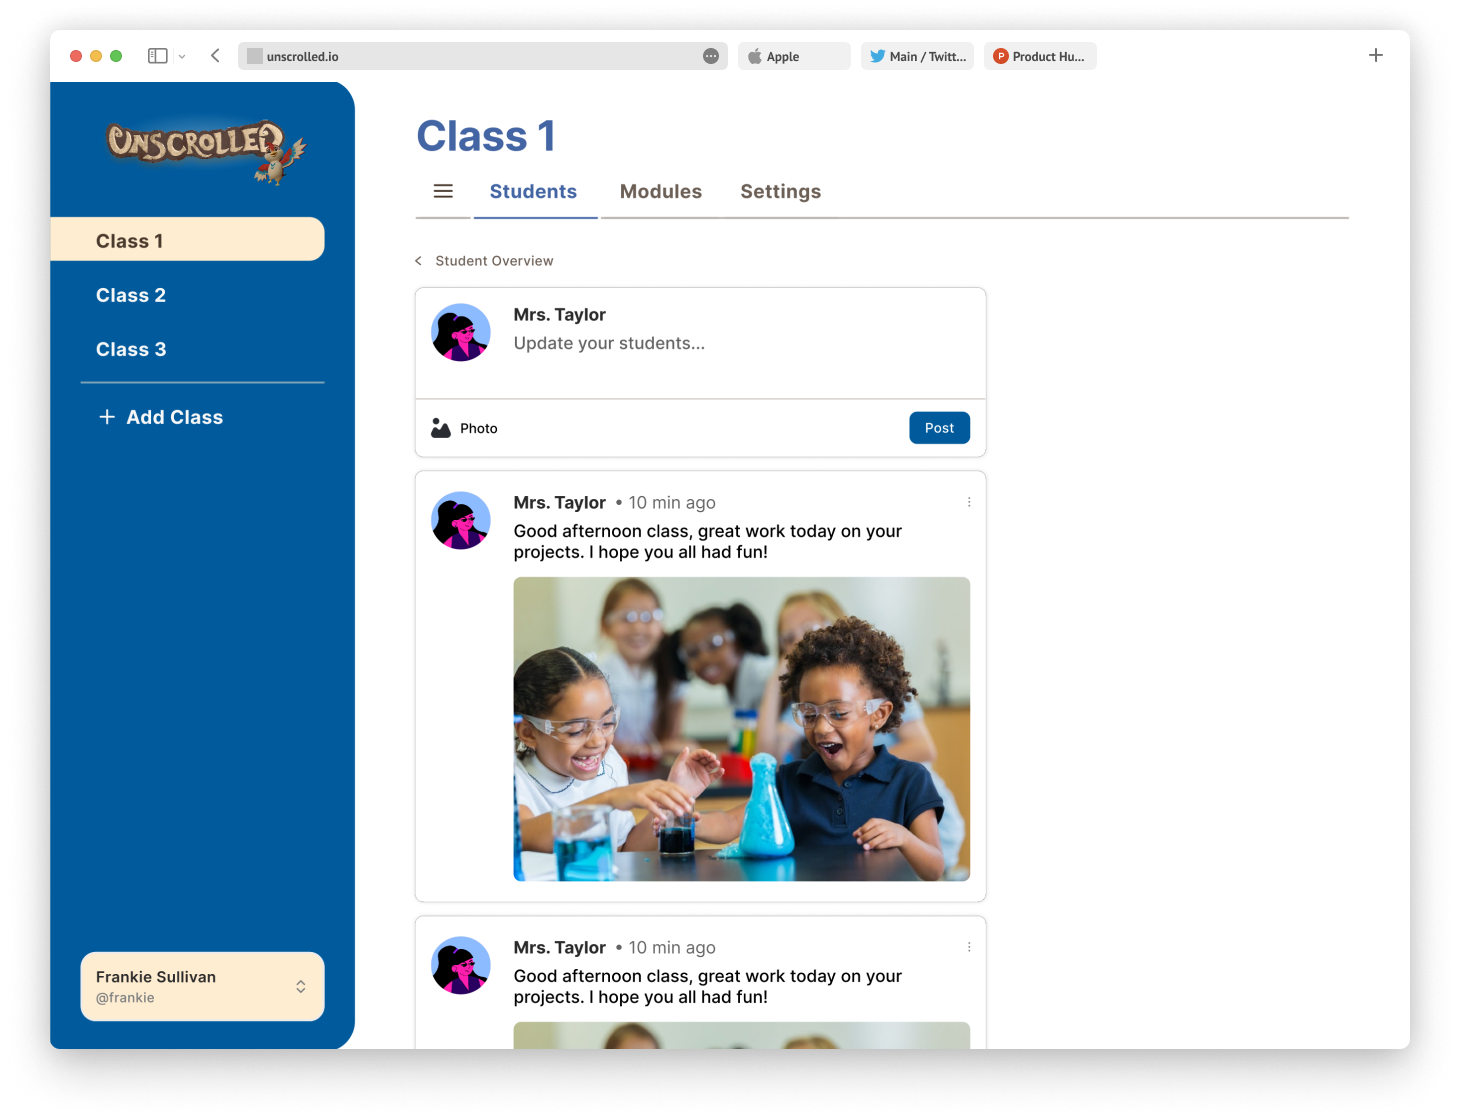Click the ellipsis icon in the address bar
Viewport: 1460px width, 1119px height.
(x=711, y=56)
